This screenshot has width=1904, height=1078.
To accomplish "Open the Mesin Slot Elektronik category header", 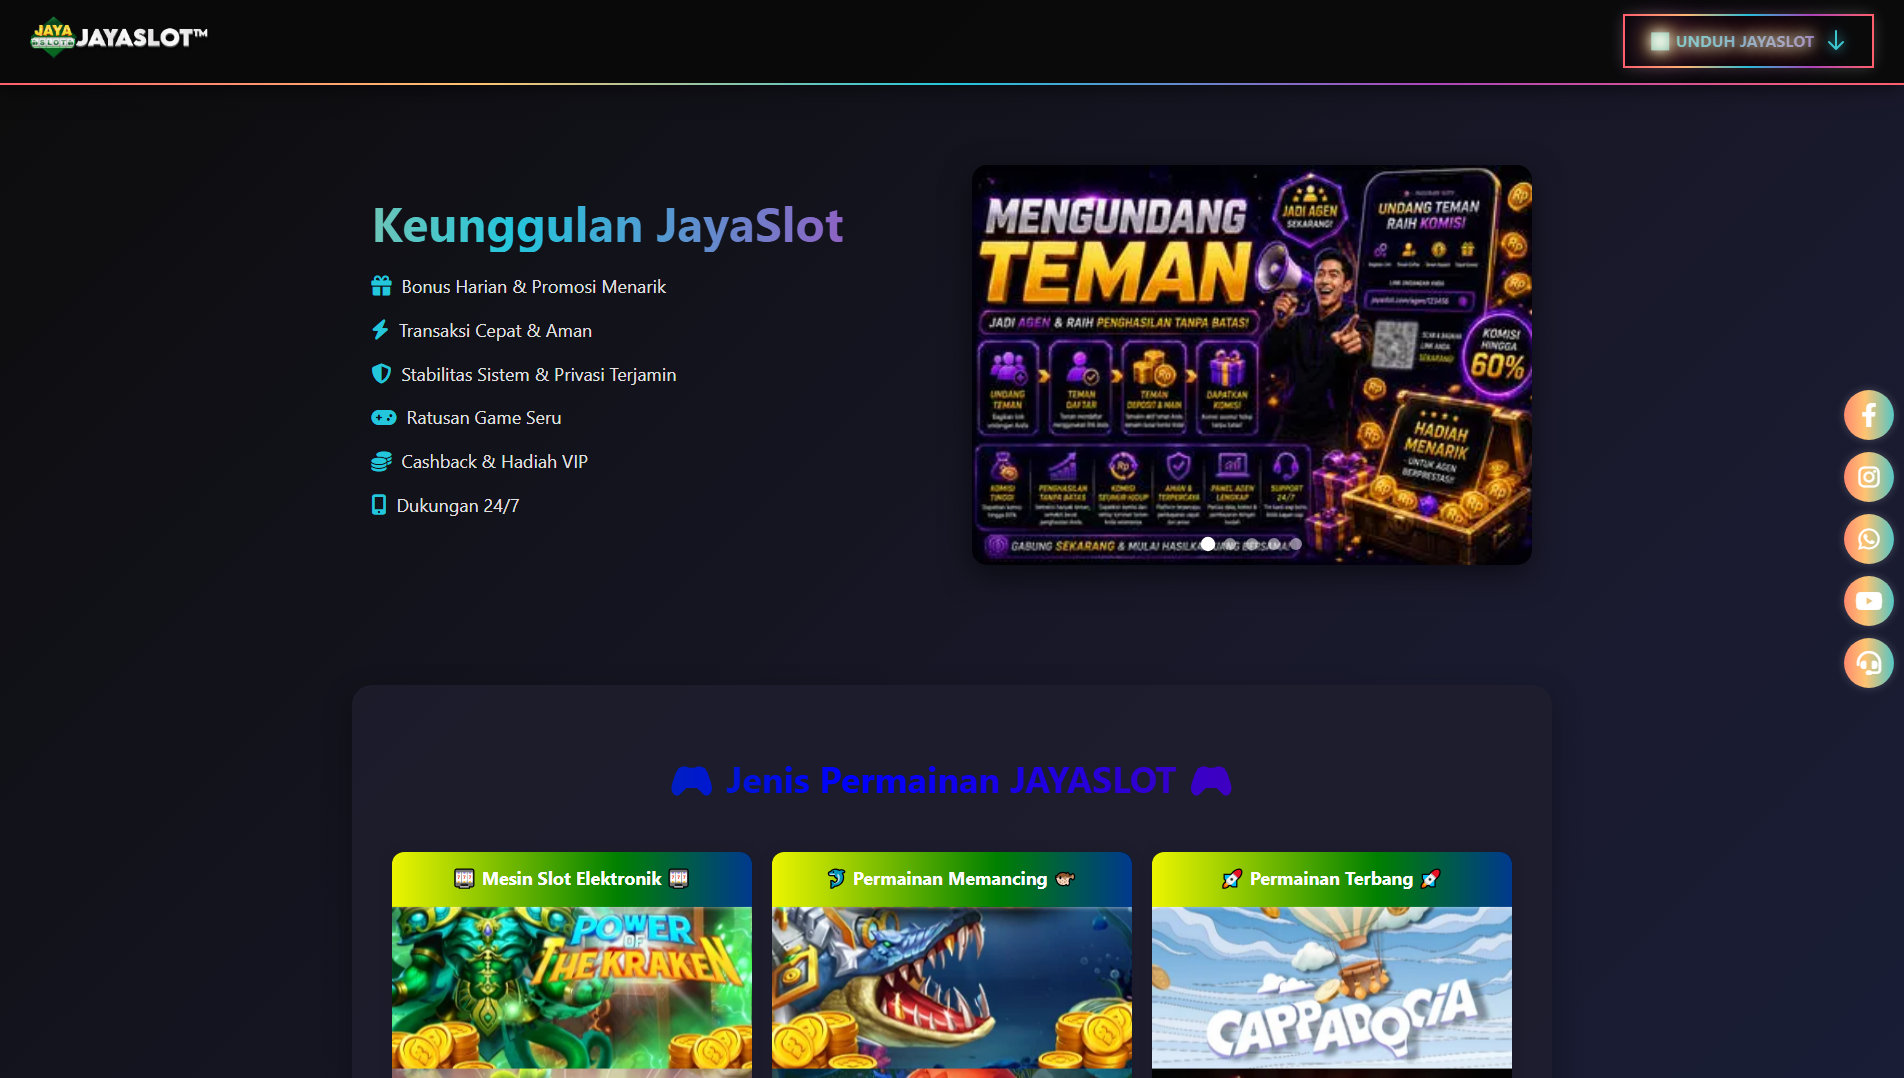I will click(x=572, y=879).
